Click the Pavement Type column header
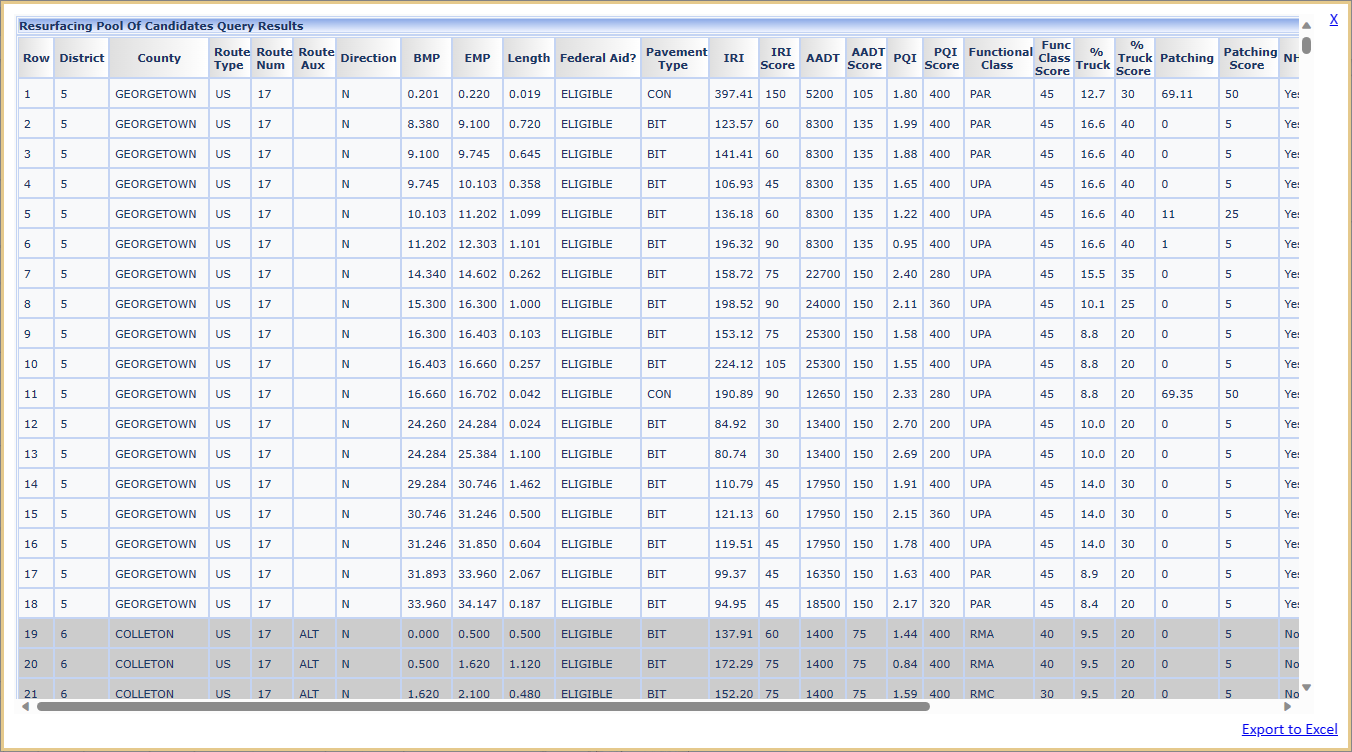 [675, 58]
